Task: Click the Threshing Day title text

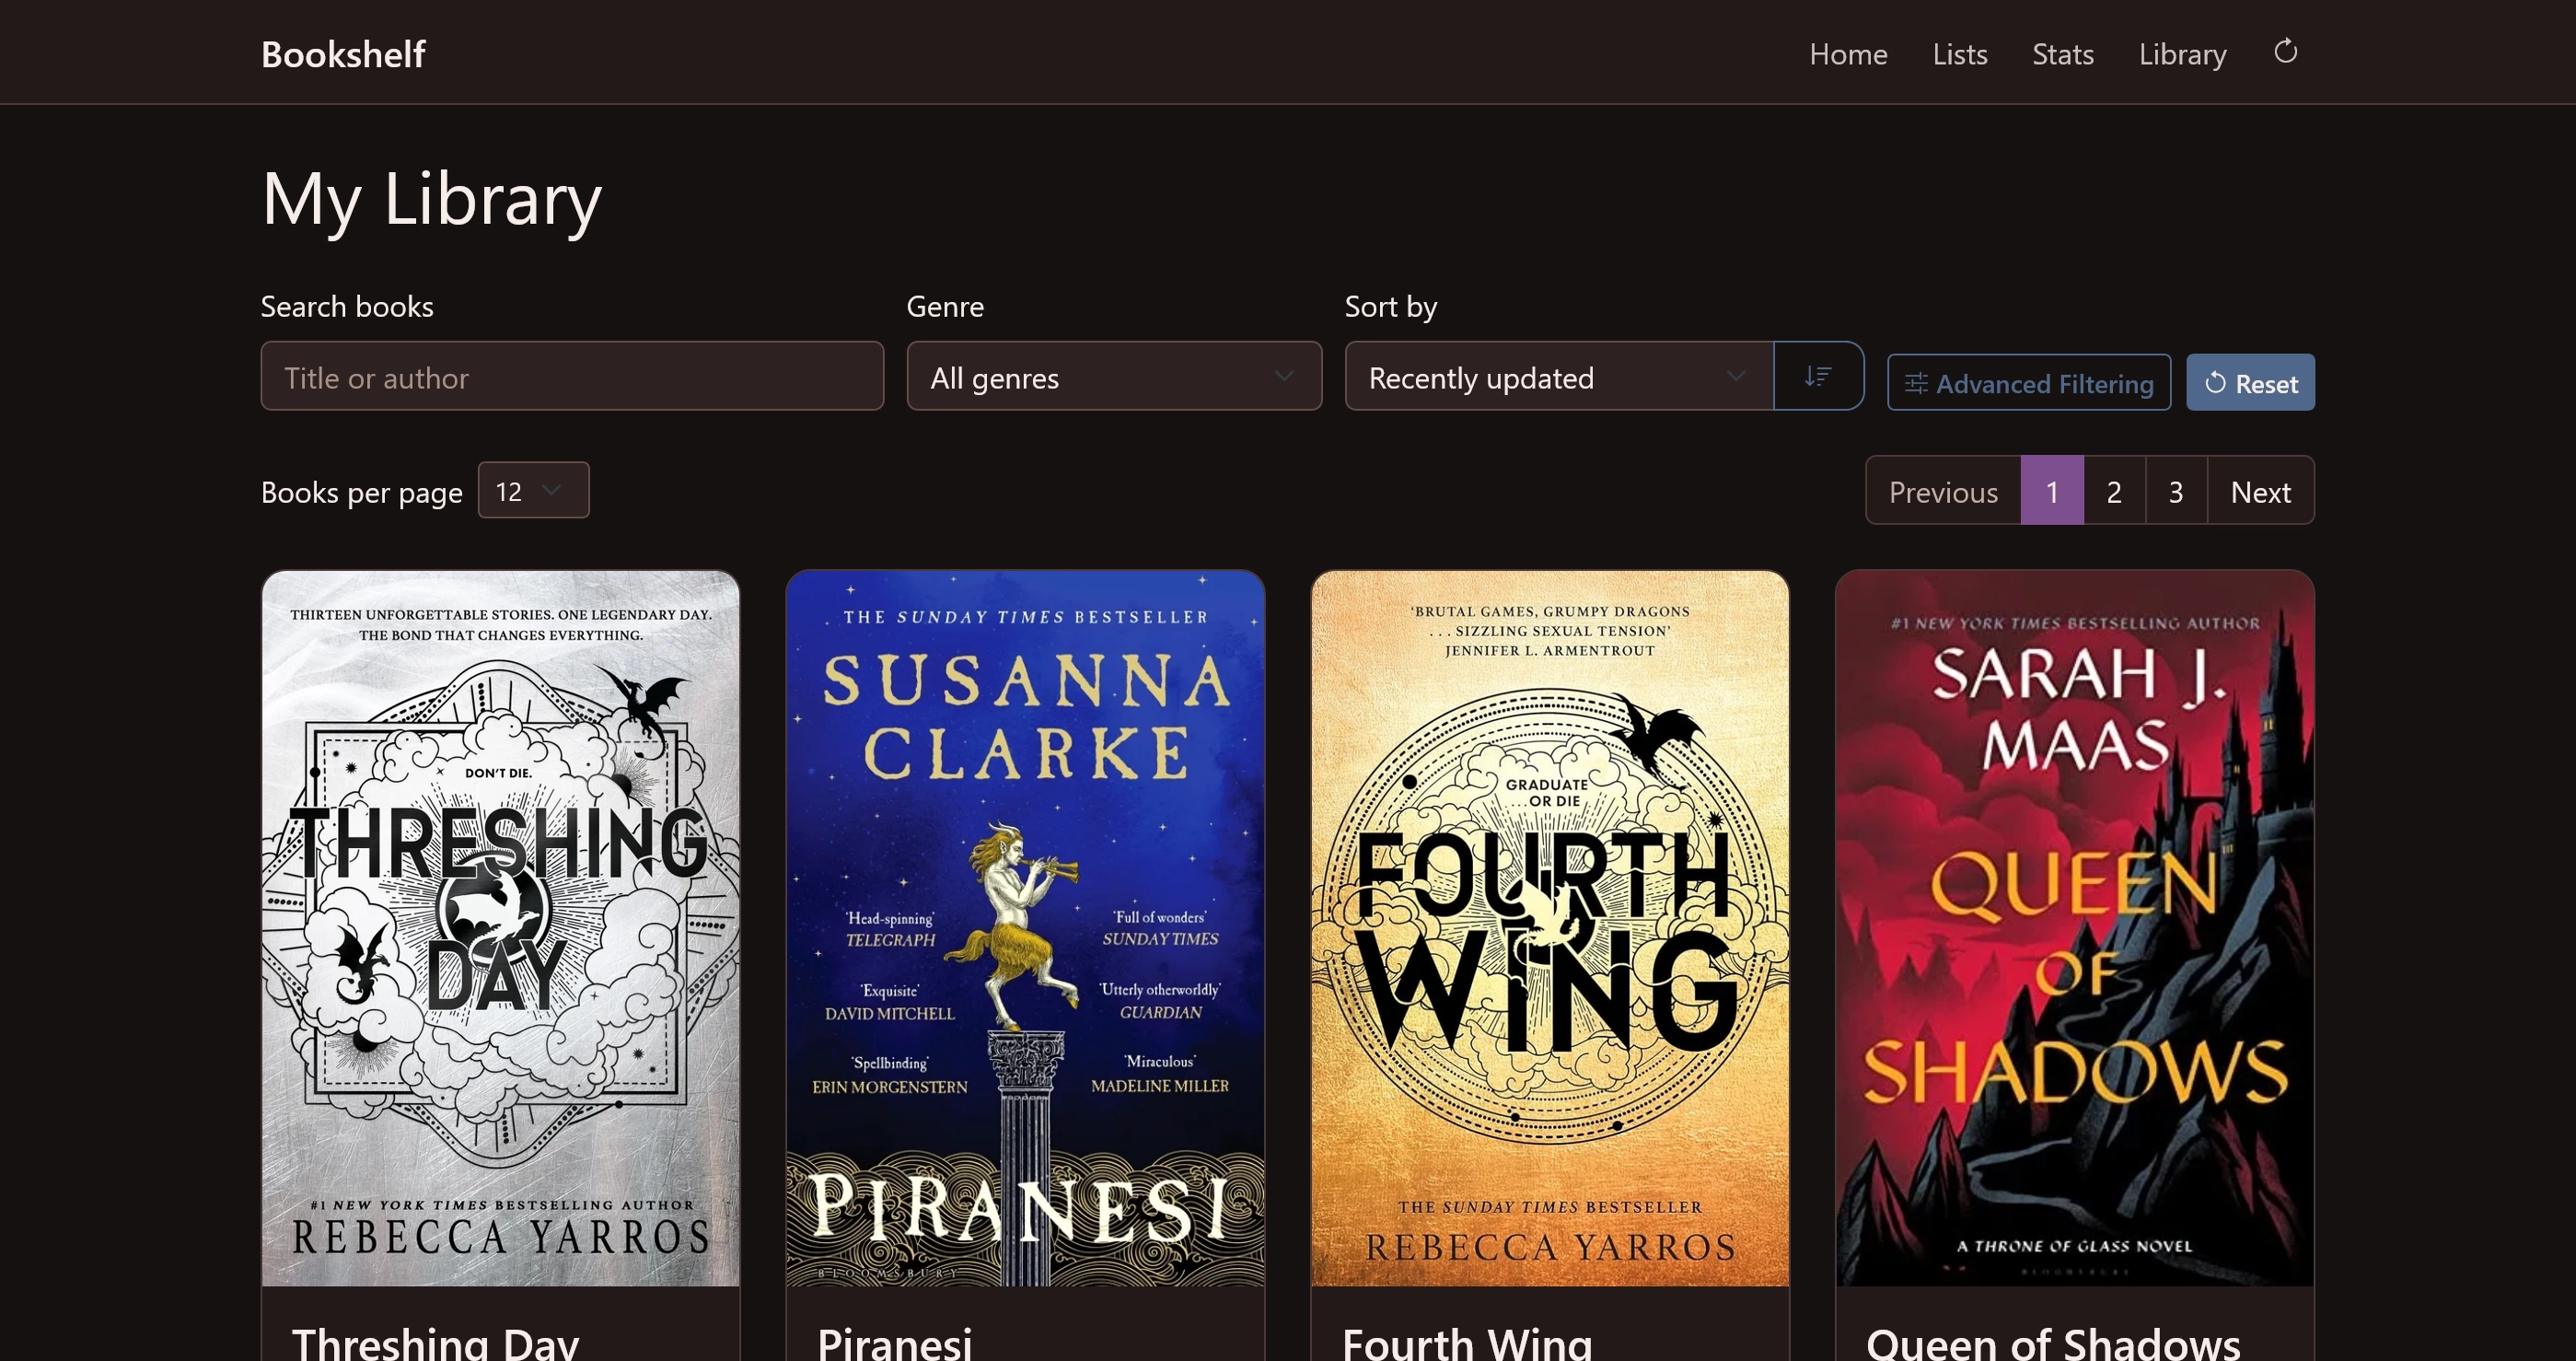Action: tap(435, 1342)
